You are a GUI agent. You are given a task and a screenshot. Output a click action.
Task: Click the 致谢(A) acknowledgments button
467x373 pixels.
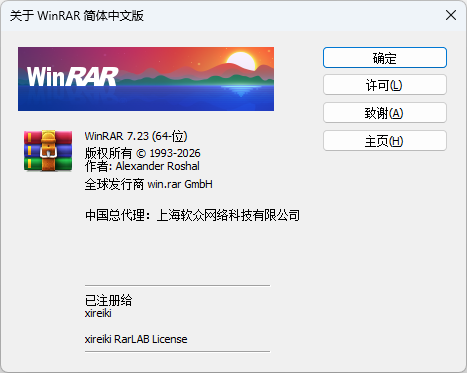tap(385, 113)
